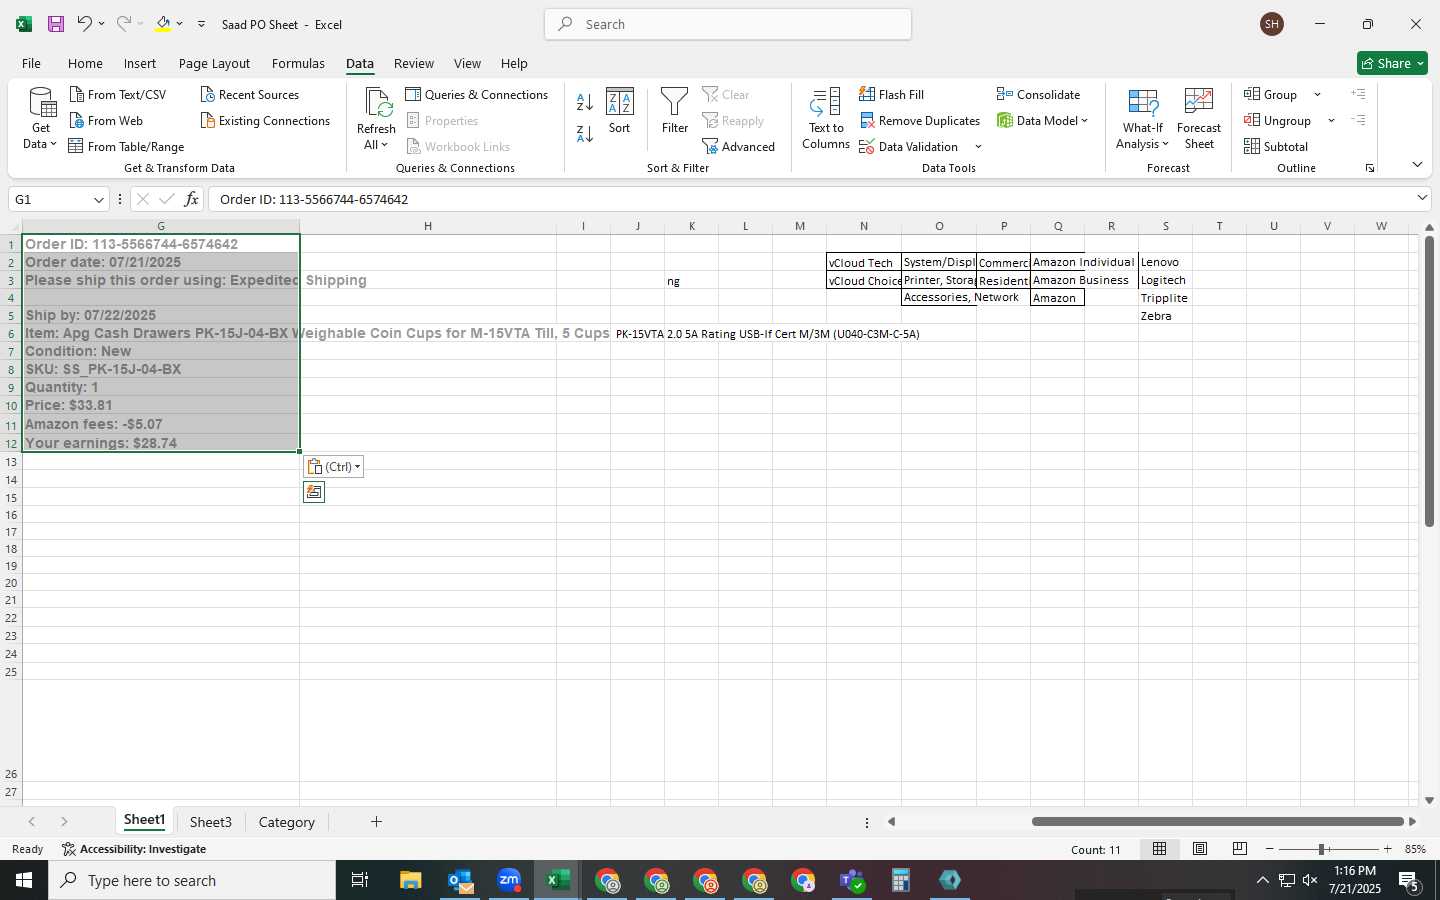This screenshot has width=1440, height=900.
Task: Open What-If Analysis
Action: (1143, 119)
